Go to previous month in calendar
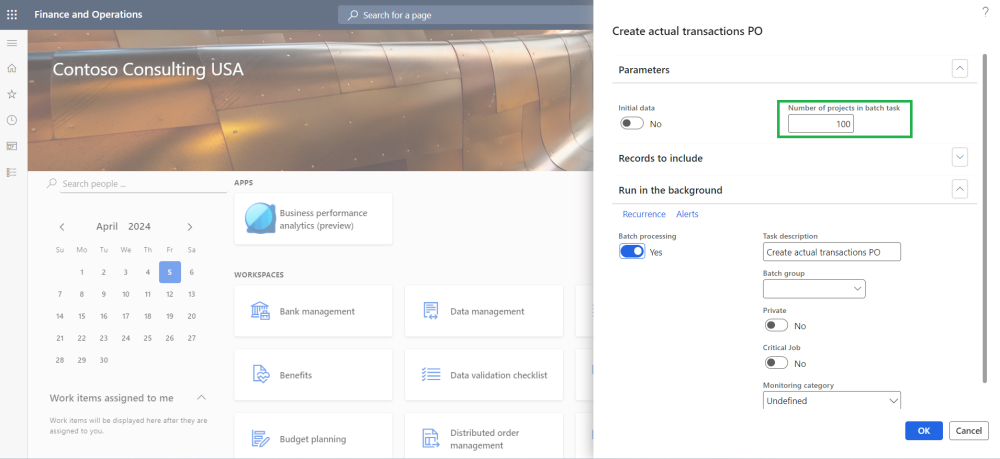 [62, 226]
